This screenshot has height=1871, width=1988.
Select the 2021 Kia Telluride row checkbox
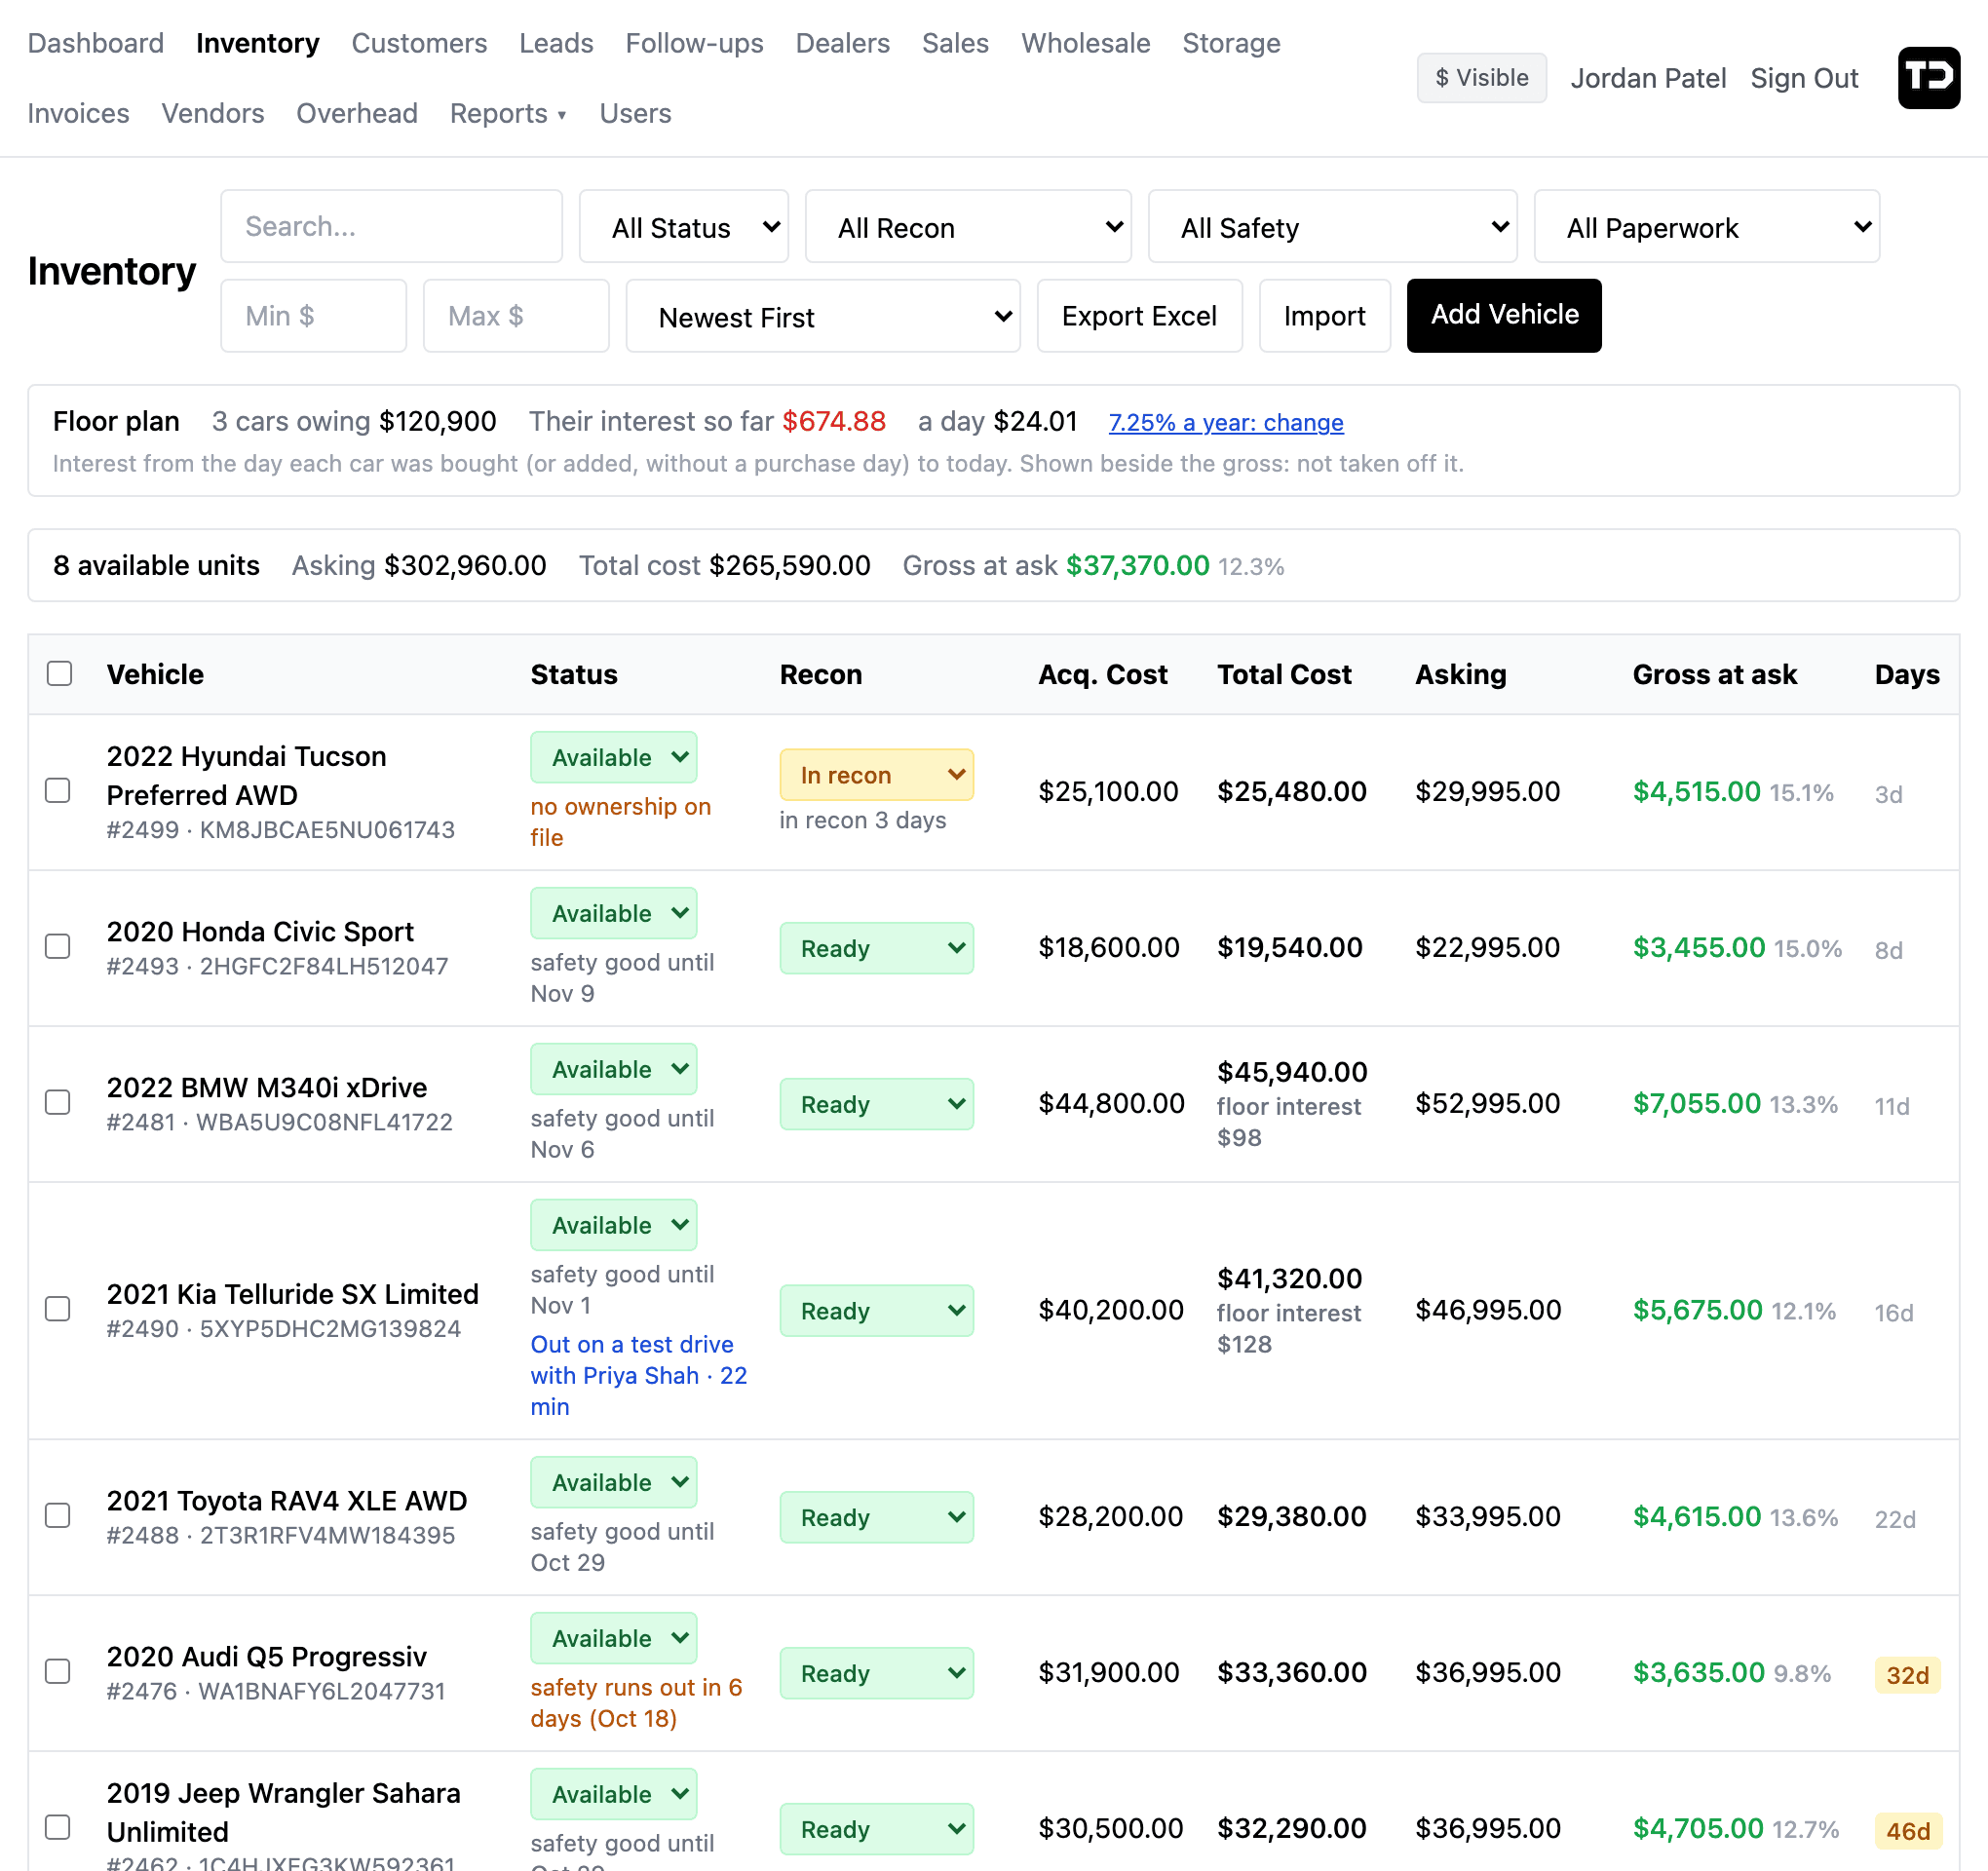pyautogui.click(x=58, y=1309)
